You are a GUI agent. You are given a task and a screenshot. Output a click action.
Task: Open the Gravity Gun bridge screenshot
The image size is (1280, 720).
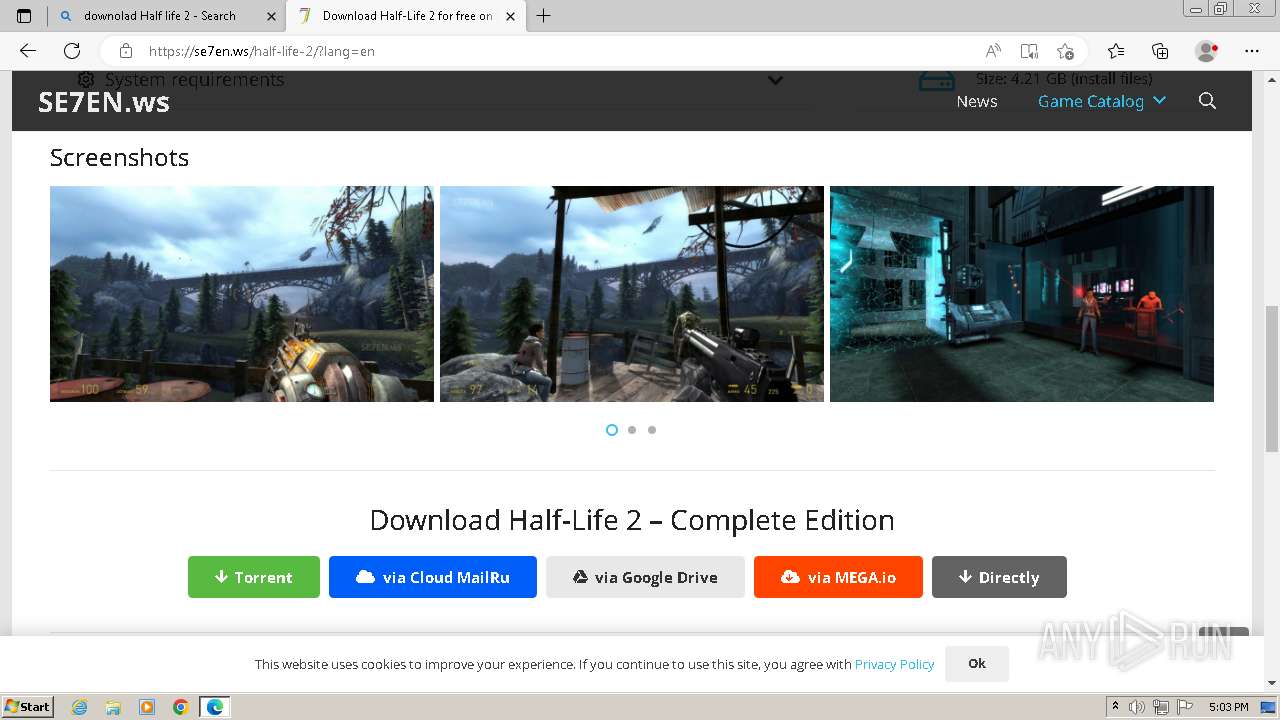pos(242,294)
